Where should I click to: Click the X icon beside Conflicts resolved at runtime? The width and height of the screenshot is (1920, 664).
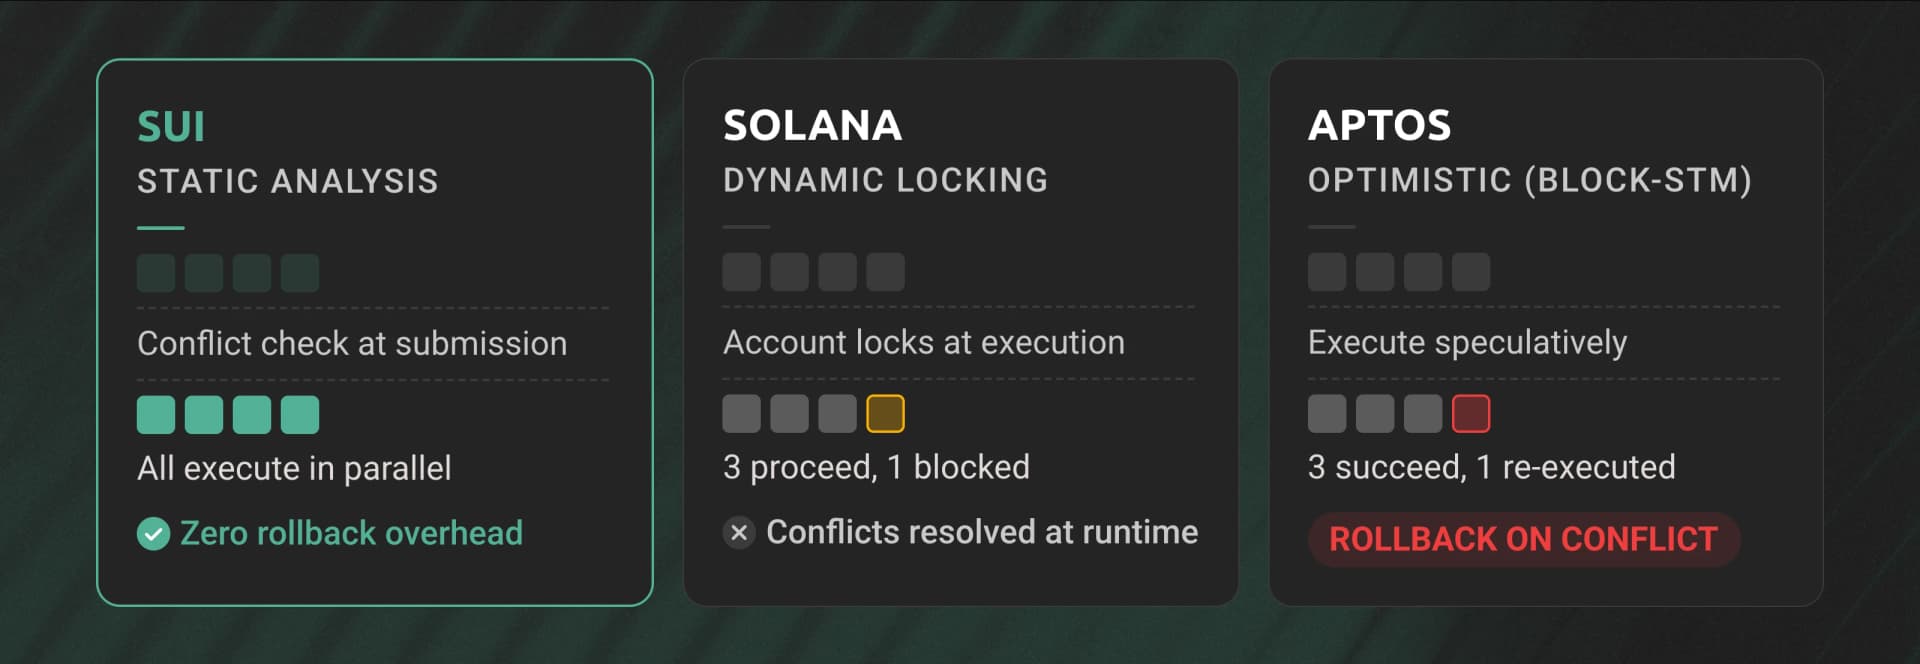pos(739,533)
